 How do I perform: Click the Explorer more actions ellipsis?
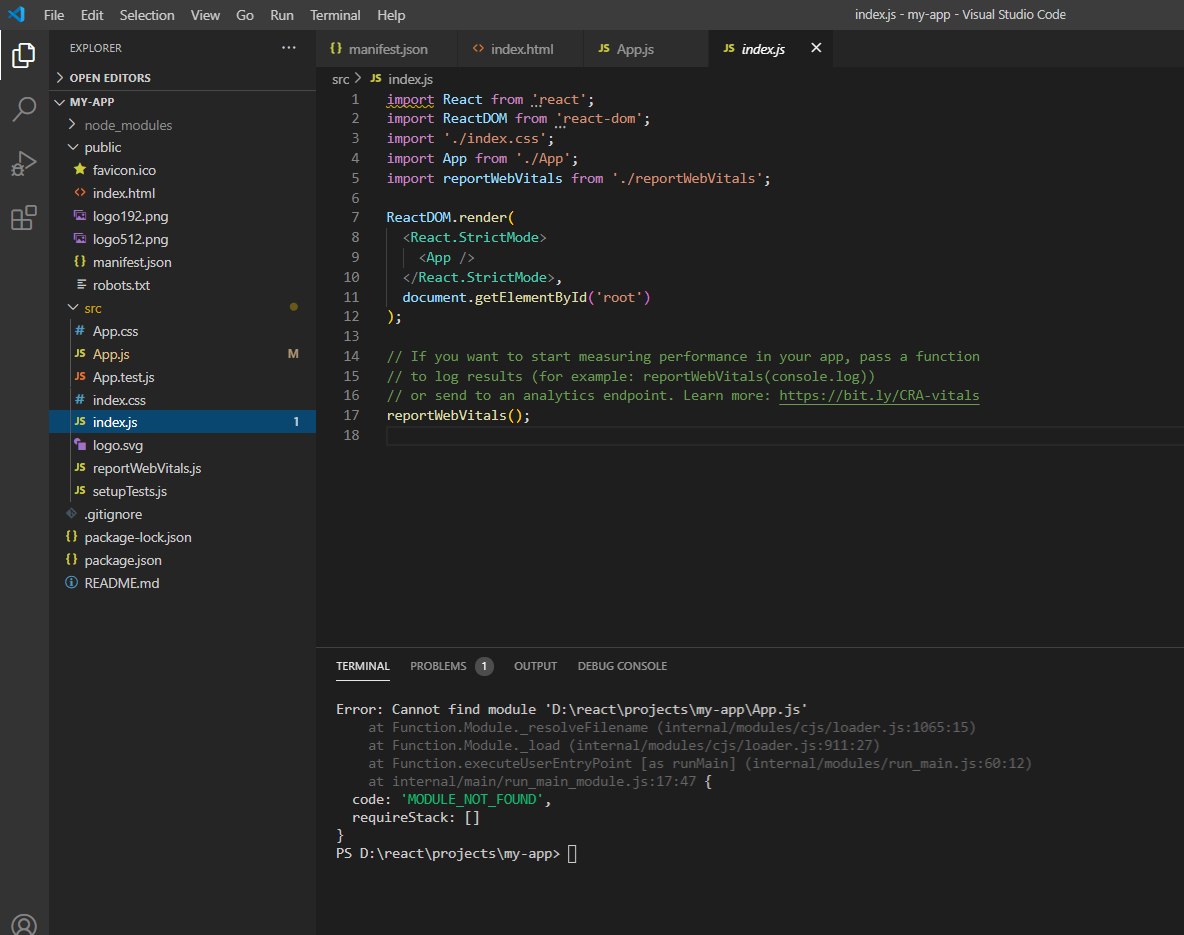(289, 47)
